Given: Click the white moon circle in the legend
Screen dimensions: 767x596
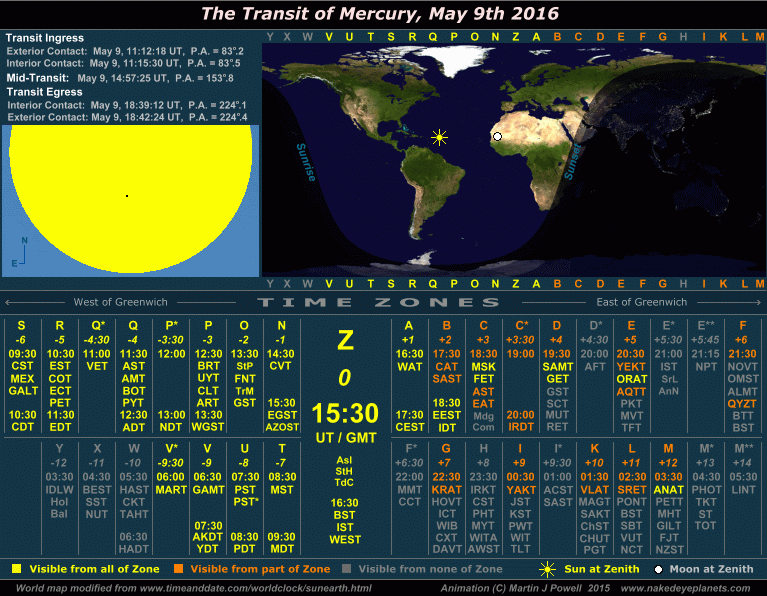Looking at the screenshot, I should [658, 569].
